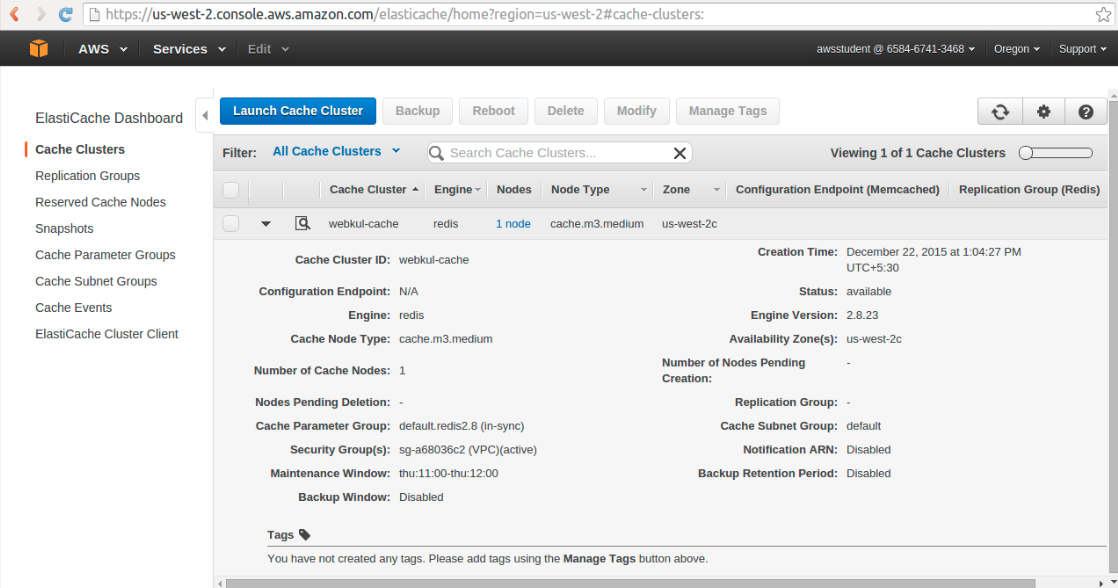The image size is (1118, 588).
Task: Click the Tags label icon
Action: pyautogui.click(x=304, y=535)
